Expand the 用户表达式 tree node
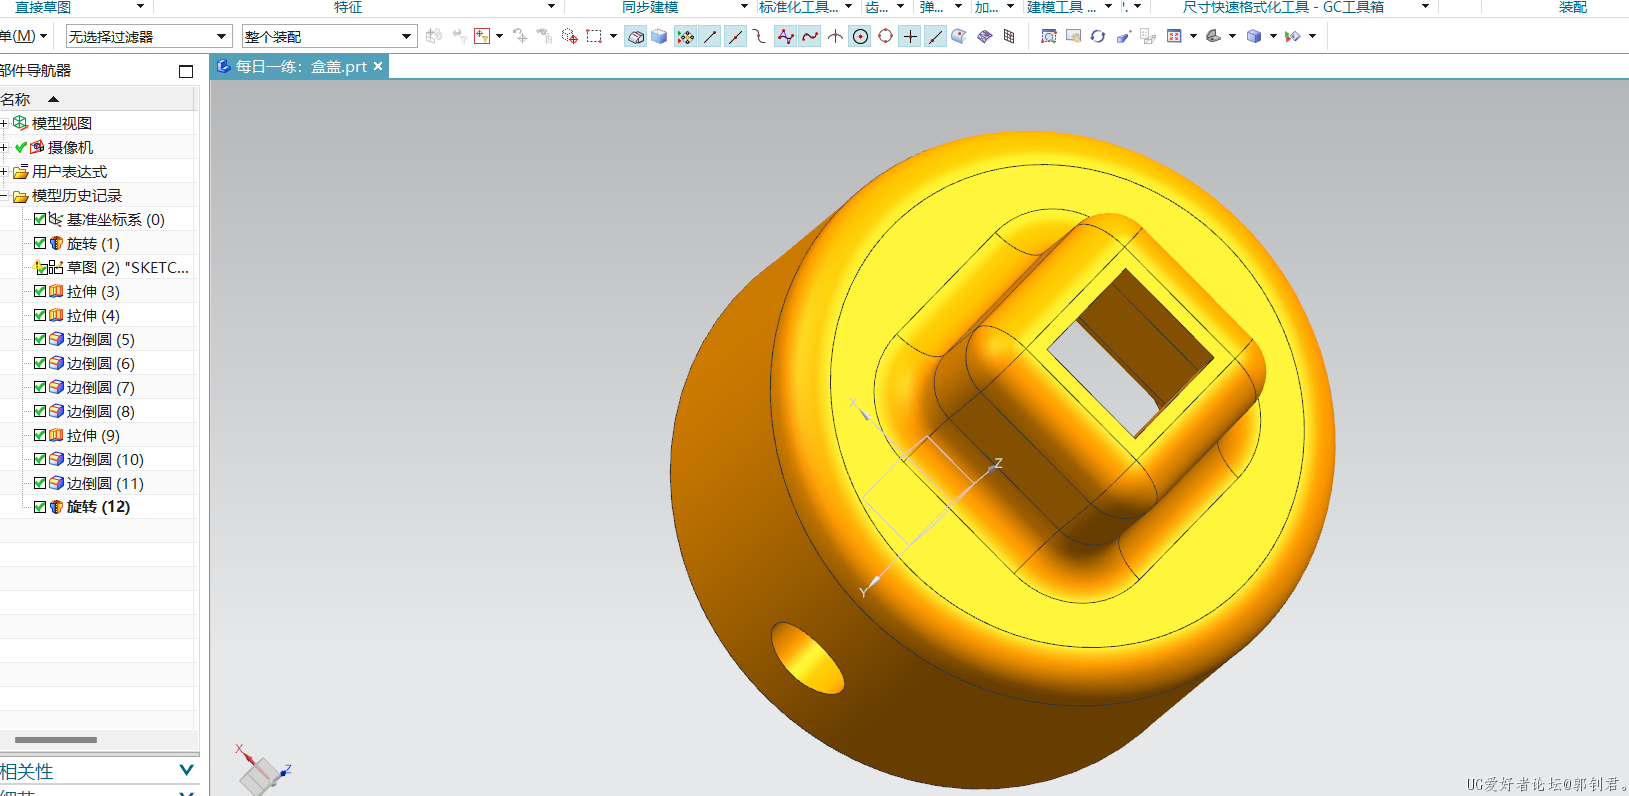Image resolution: width=1629 pixels, height=796 pixels. [x=4, y=171]
